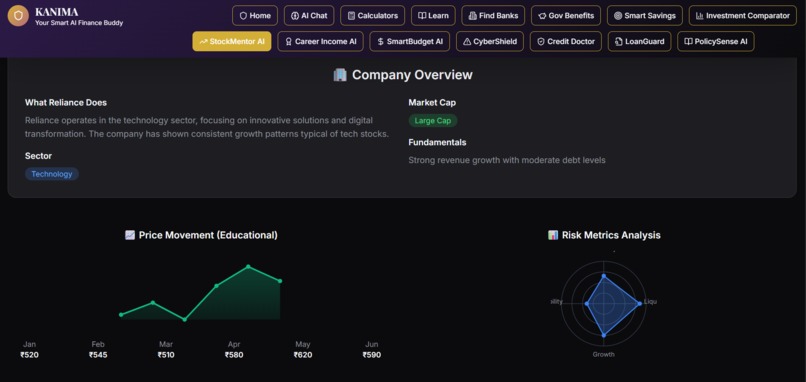Screen dimensions: 806x382
Task: Click the ₹520 January price value
Action: pos(29,355)
